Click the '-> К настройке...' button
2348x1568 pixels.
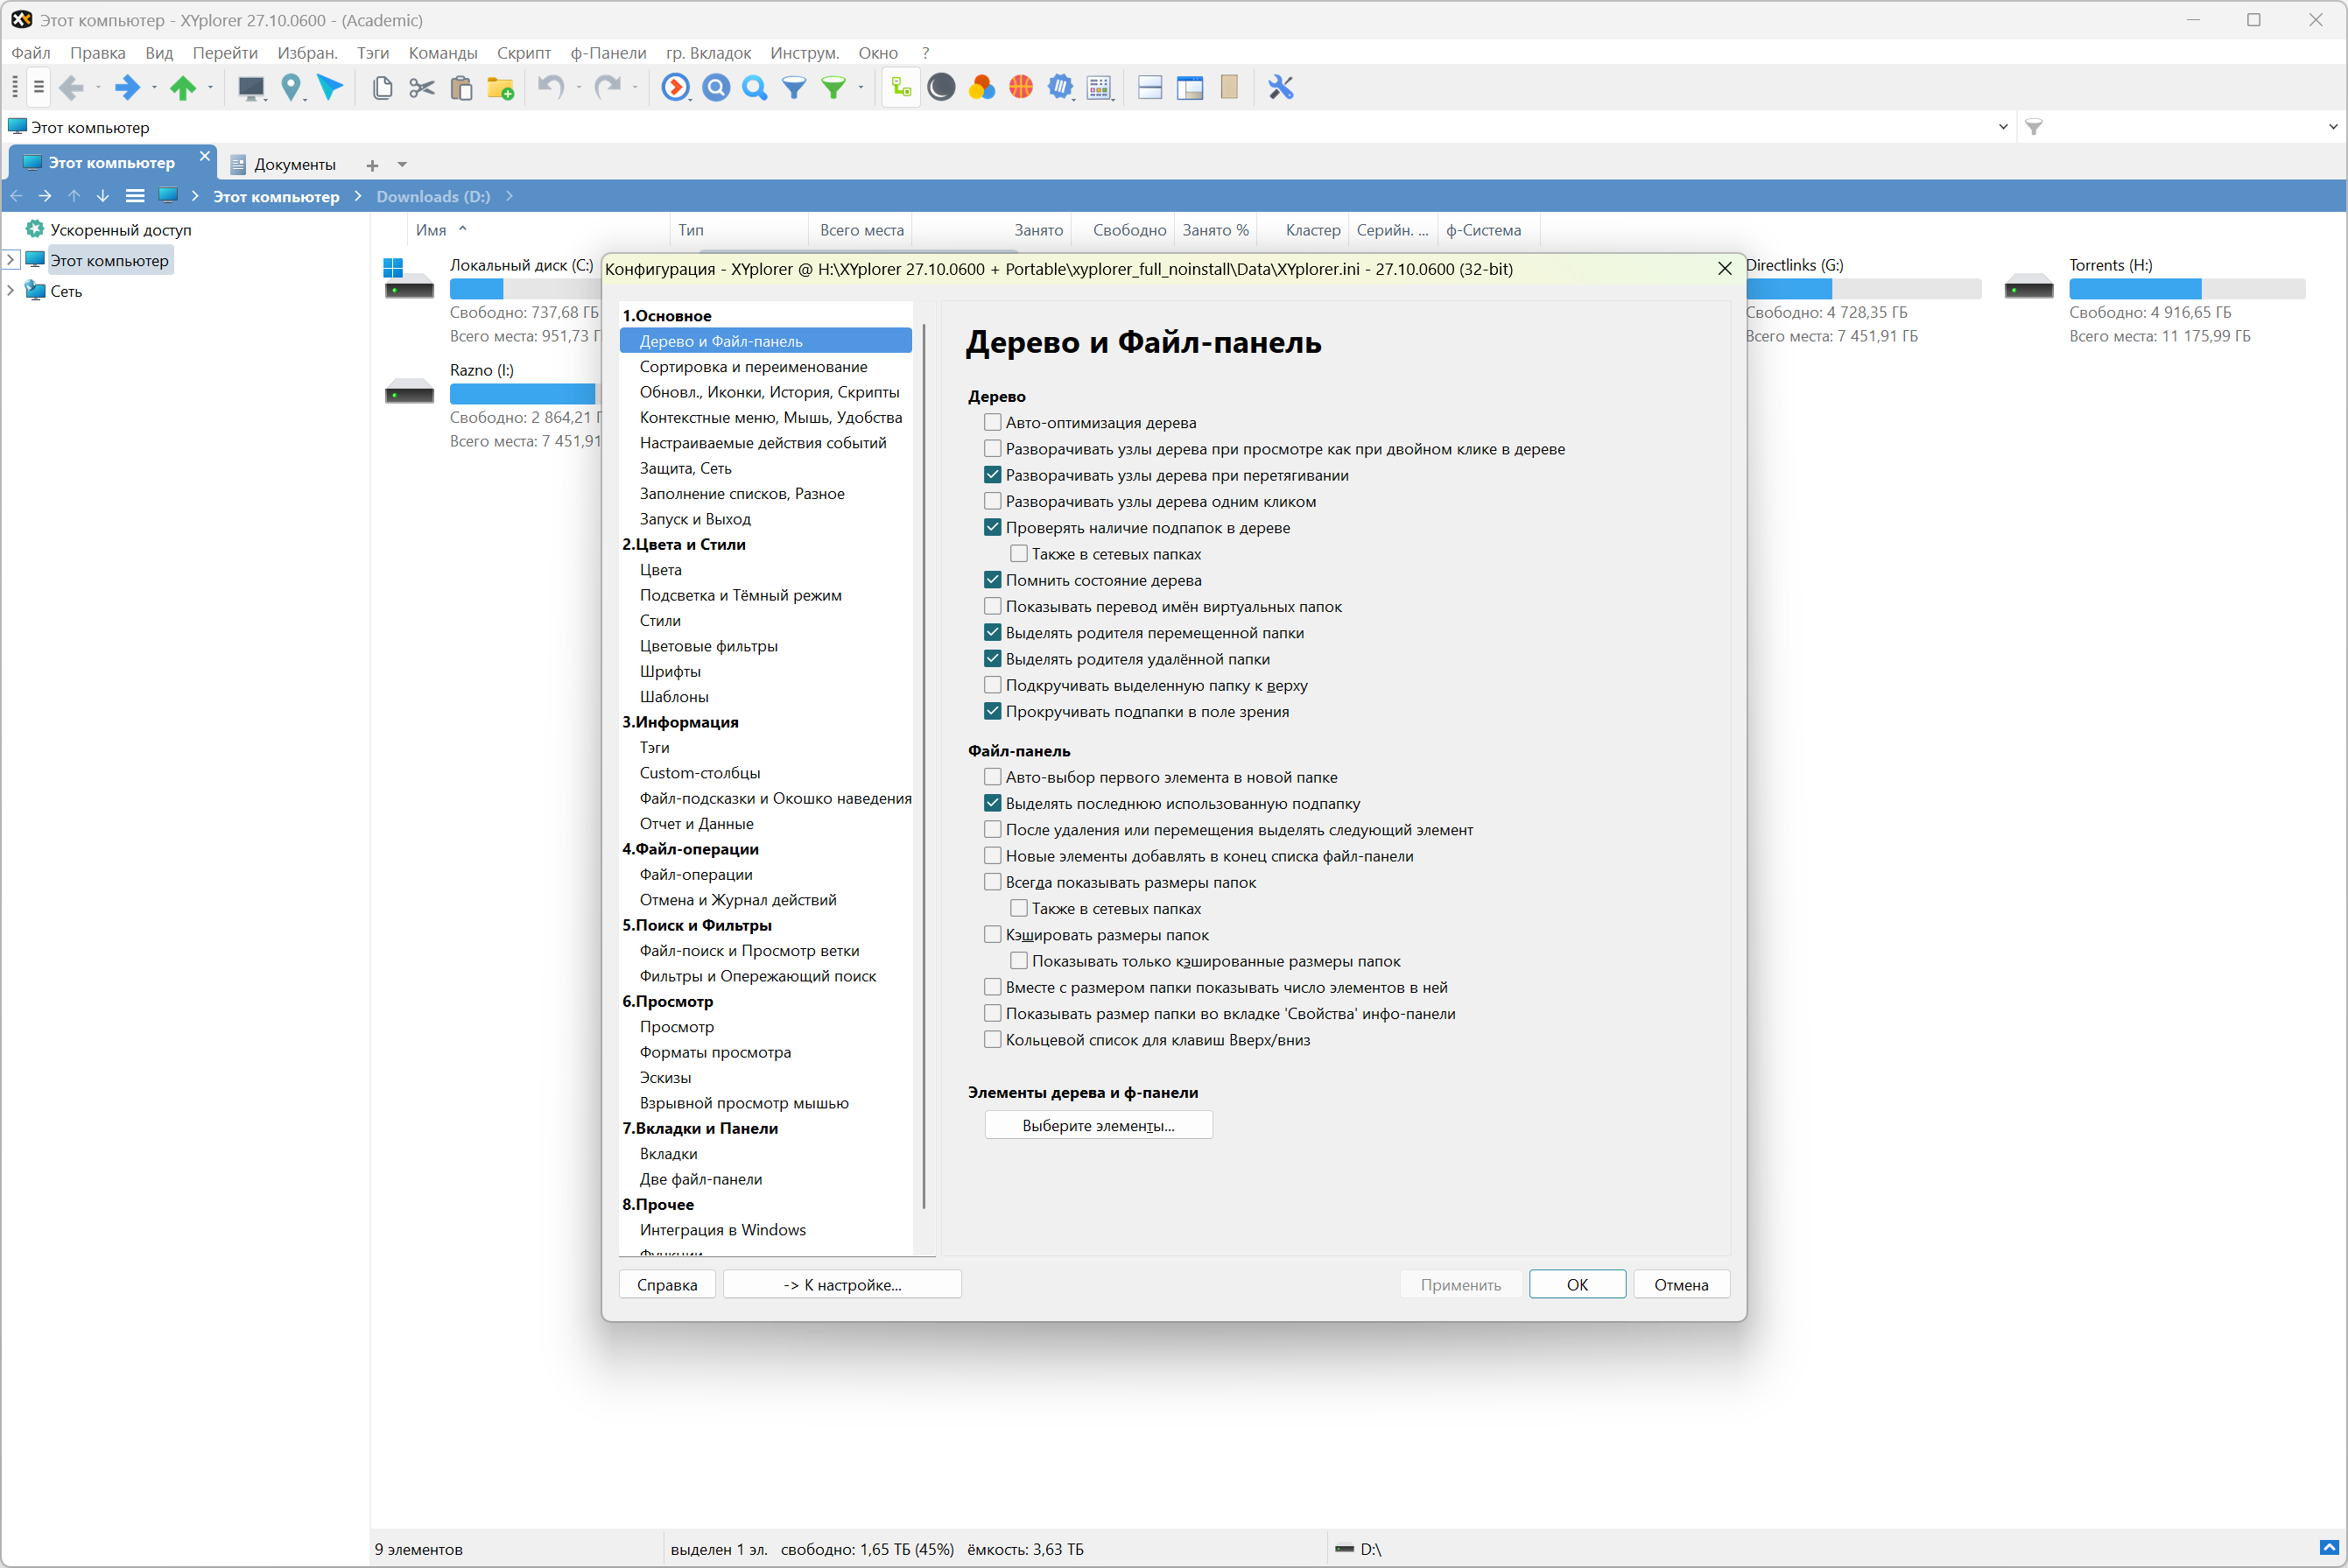click(x=842, y=1284)
